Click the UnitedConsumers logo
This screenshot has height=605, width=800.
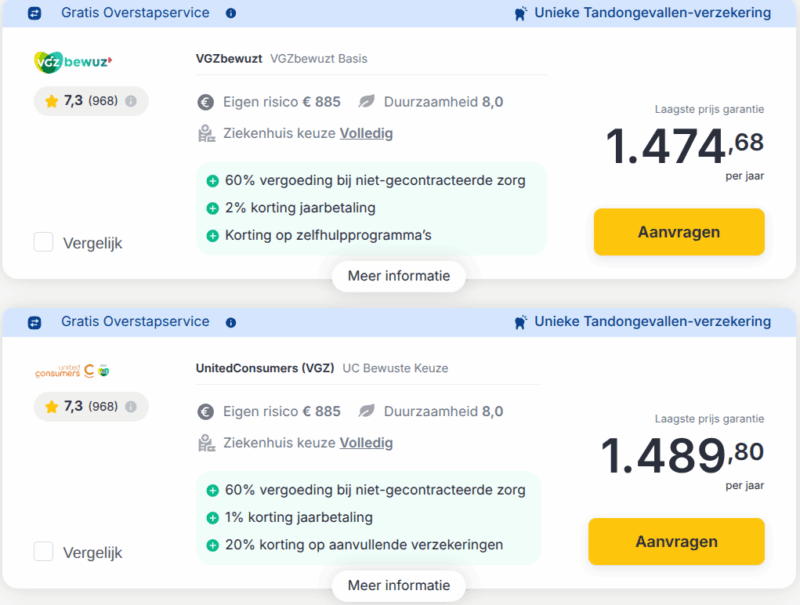(x=74, y=371)
